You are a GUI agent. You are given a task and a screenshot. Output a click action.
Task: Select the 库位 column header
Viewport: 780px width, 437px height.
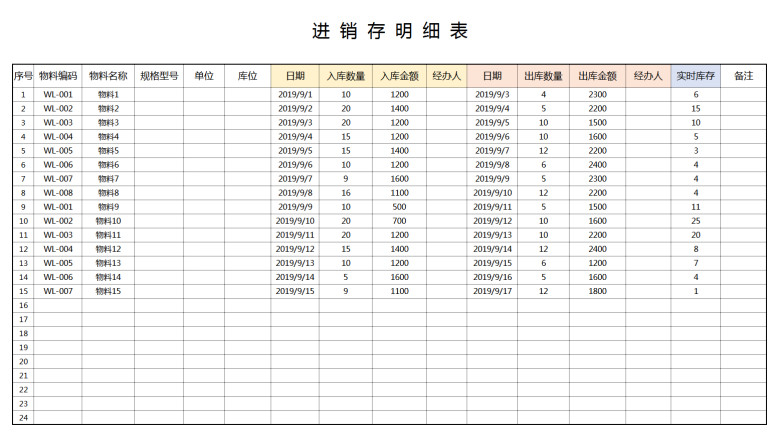247,76
